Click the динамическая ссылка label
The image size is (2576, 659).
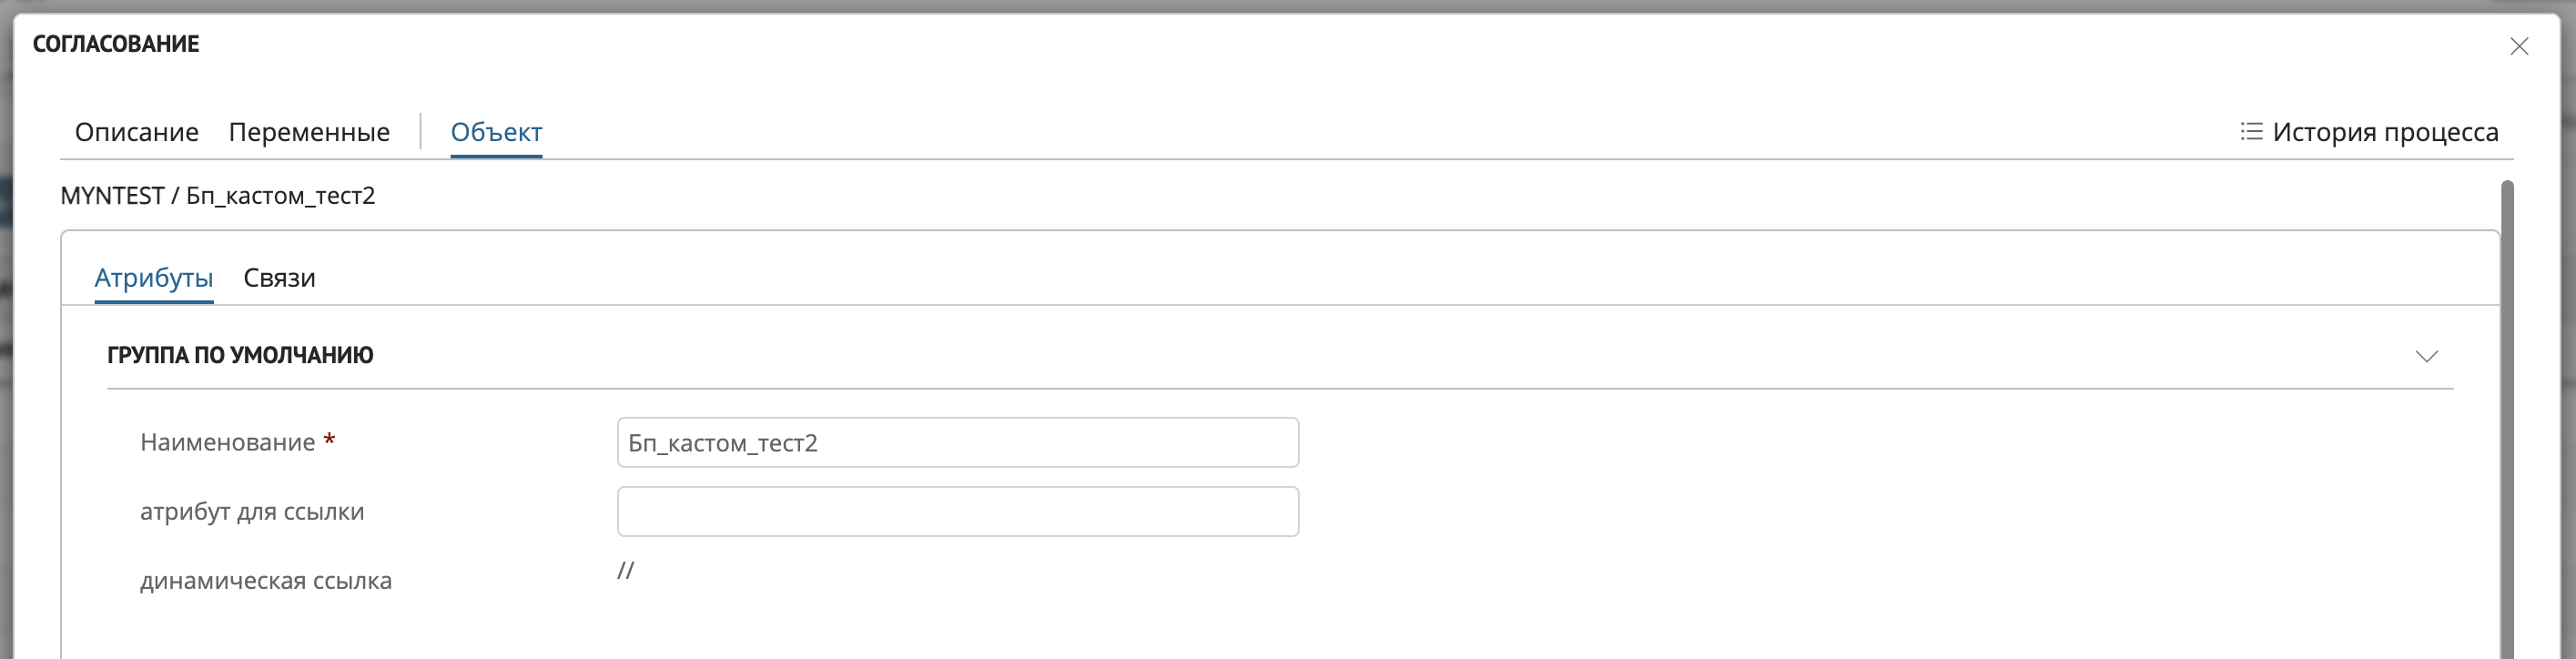click(266, 581)
